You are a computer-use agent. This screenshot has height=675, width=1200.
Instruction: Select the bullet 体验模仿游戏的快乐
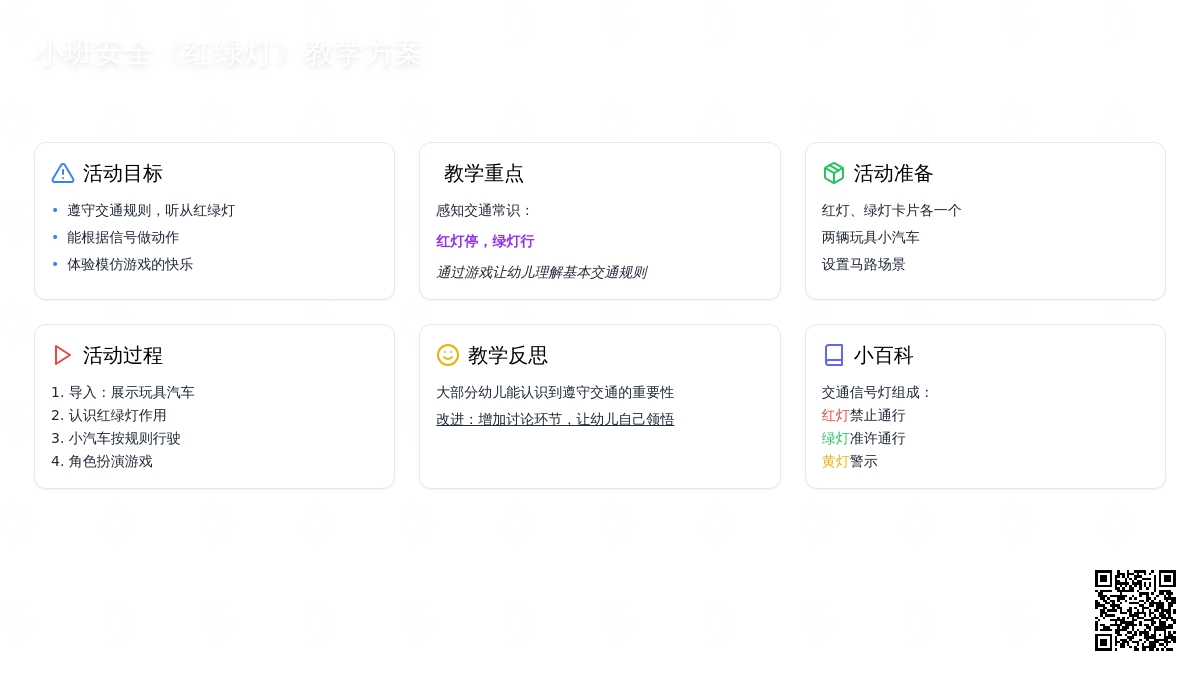130,264
